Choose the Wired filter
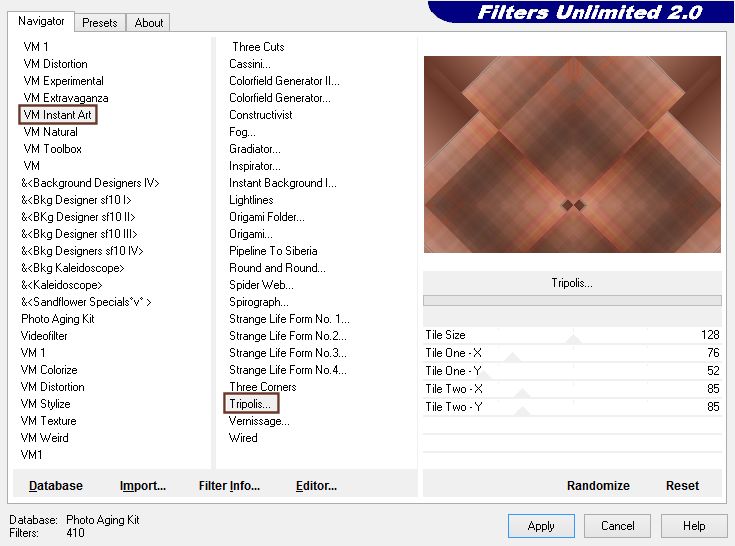Screen dimensions: 735x546 (x=243, y=438)
